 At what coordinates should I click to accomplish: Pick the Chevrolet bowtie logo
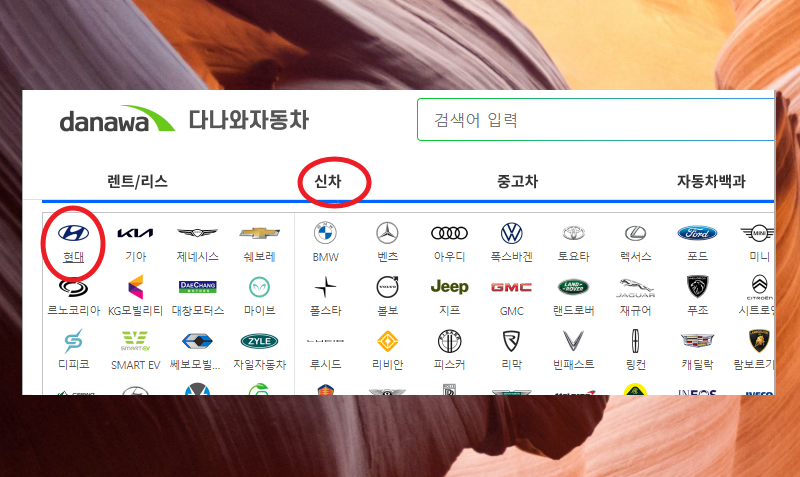pos(260,233)
